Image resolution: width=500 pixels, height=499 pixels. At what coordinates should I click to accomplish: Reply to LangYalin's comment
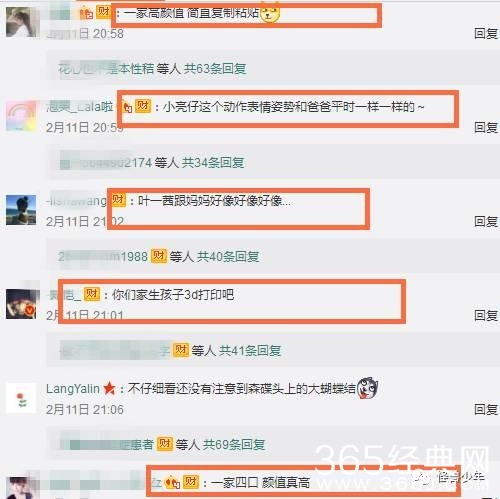click(486, 409)
